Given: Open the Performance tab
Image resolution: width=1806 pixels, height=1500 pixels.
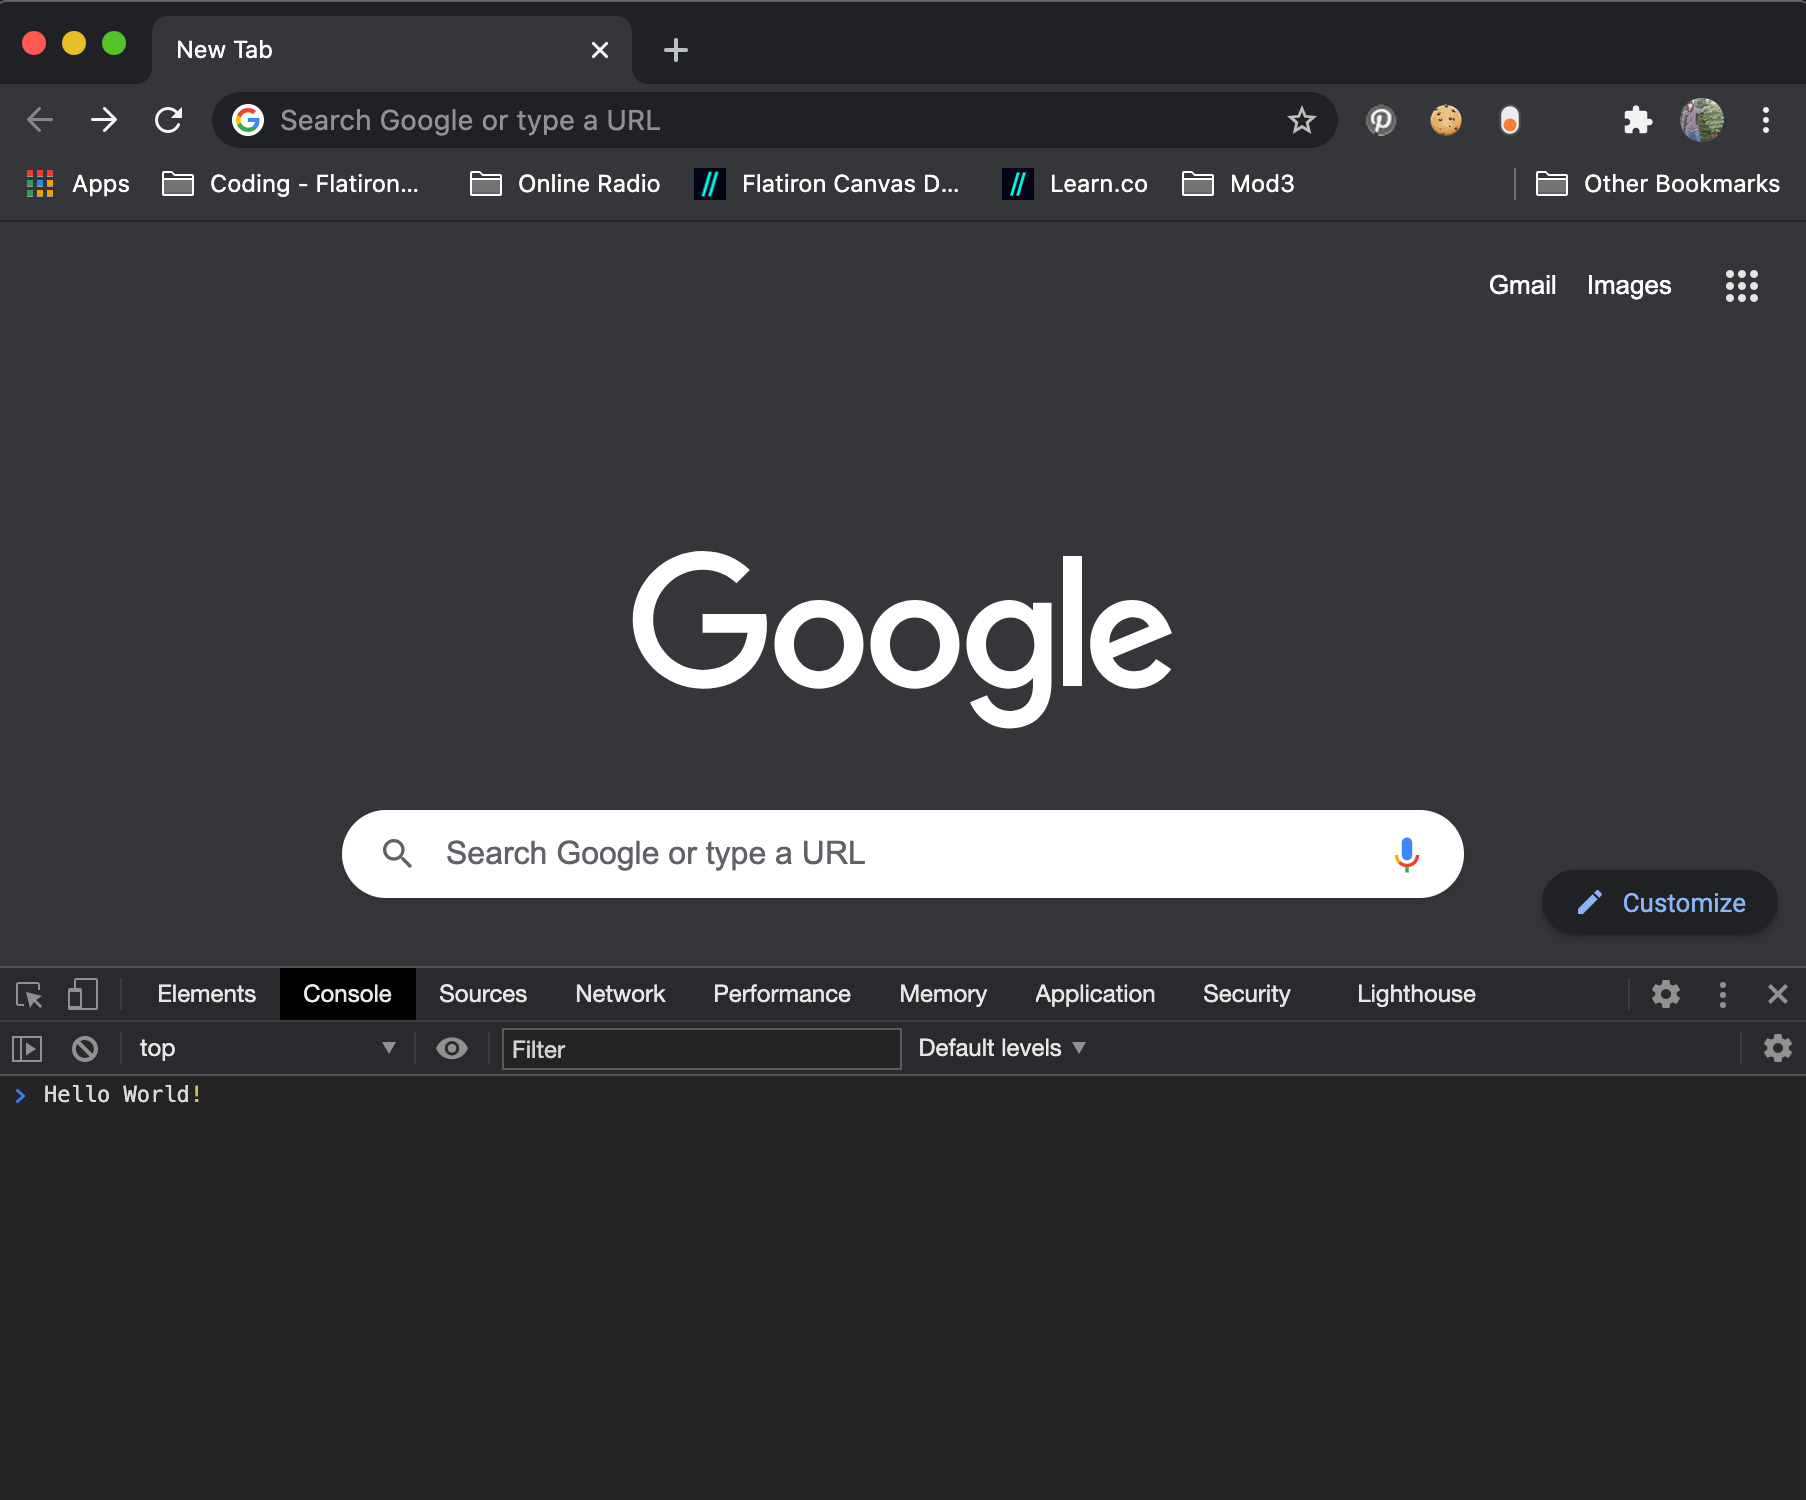Looking at the screenshot, I should [782, 994].
